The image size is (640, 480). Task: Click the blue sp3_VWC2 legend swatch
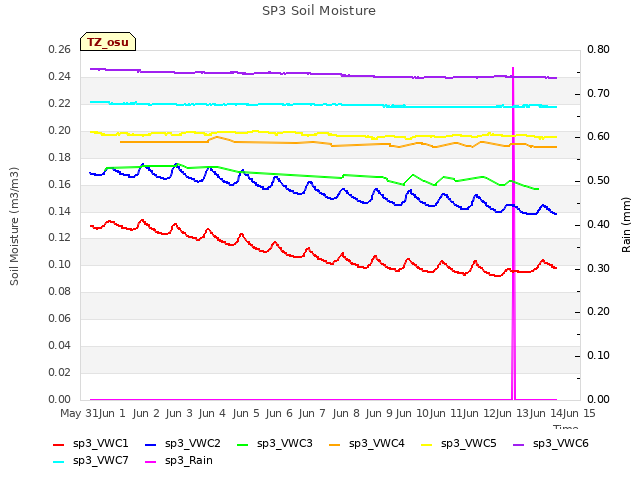tap(151, 444)
